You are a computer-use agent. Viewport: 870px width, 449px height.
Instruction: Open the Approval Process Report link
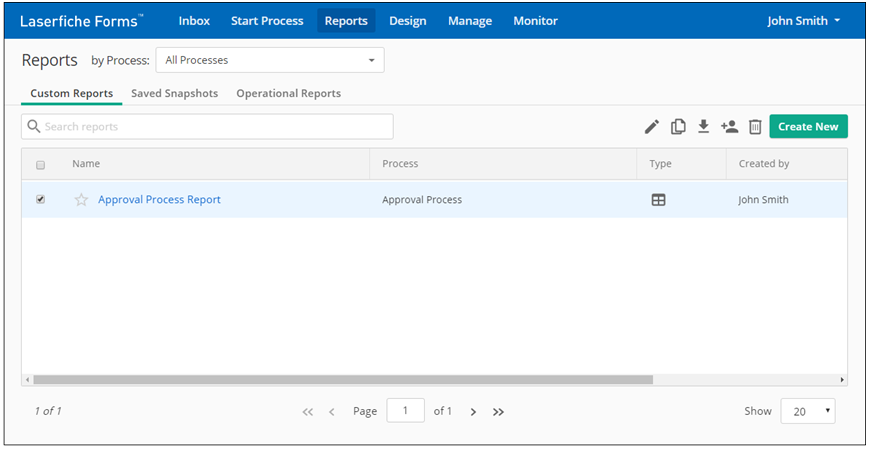[x=159, y=200]
